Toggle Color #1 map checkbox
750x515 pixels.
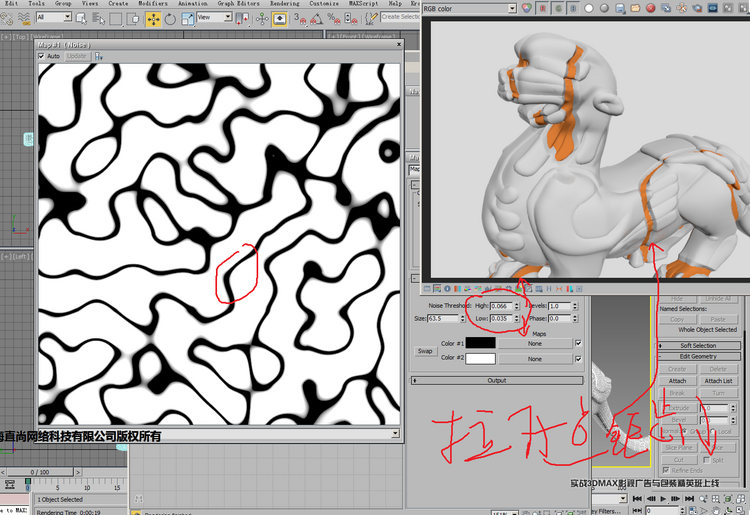click(578, 343)
